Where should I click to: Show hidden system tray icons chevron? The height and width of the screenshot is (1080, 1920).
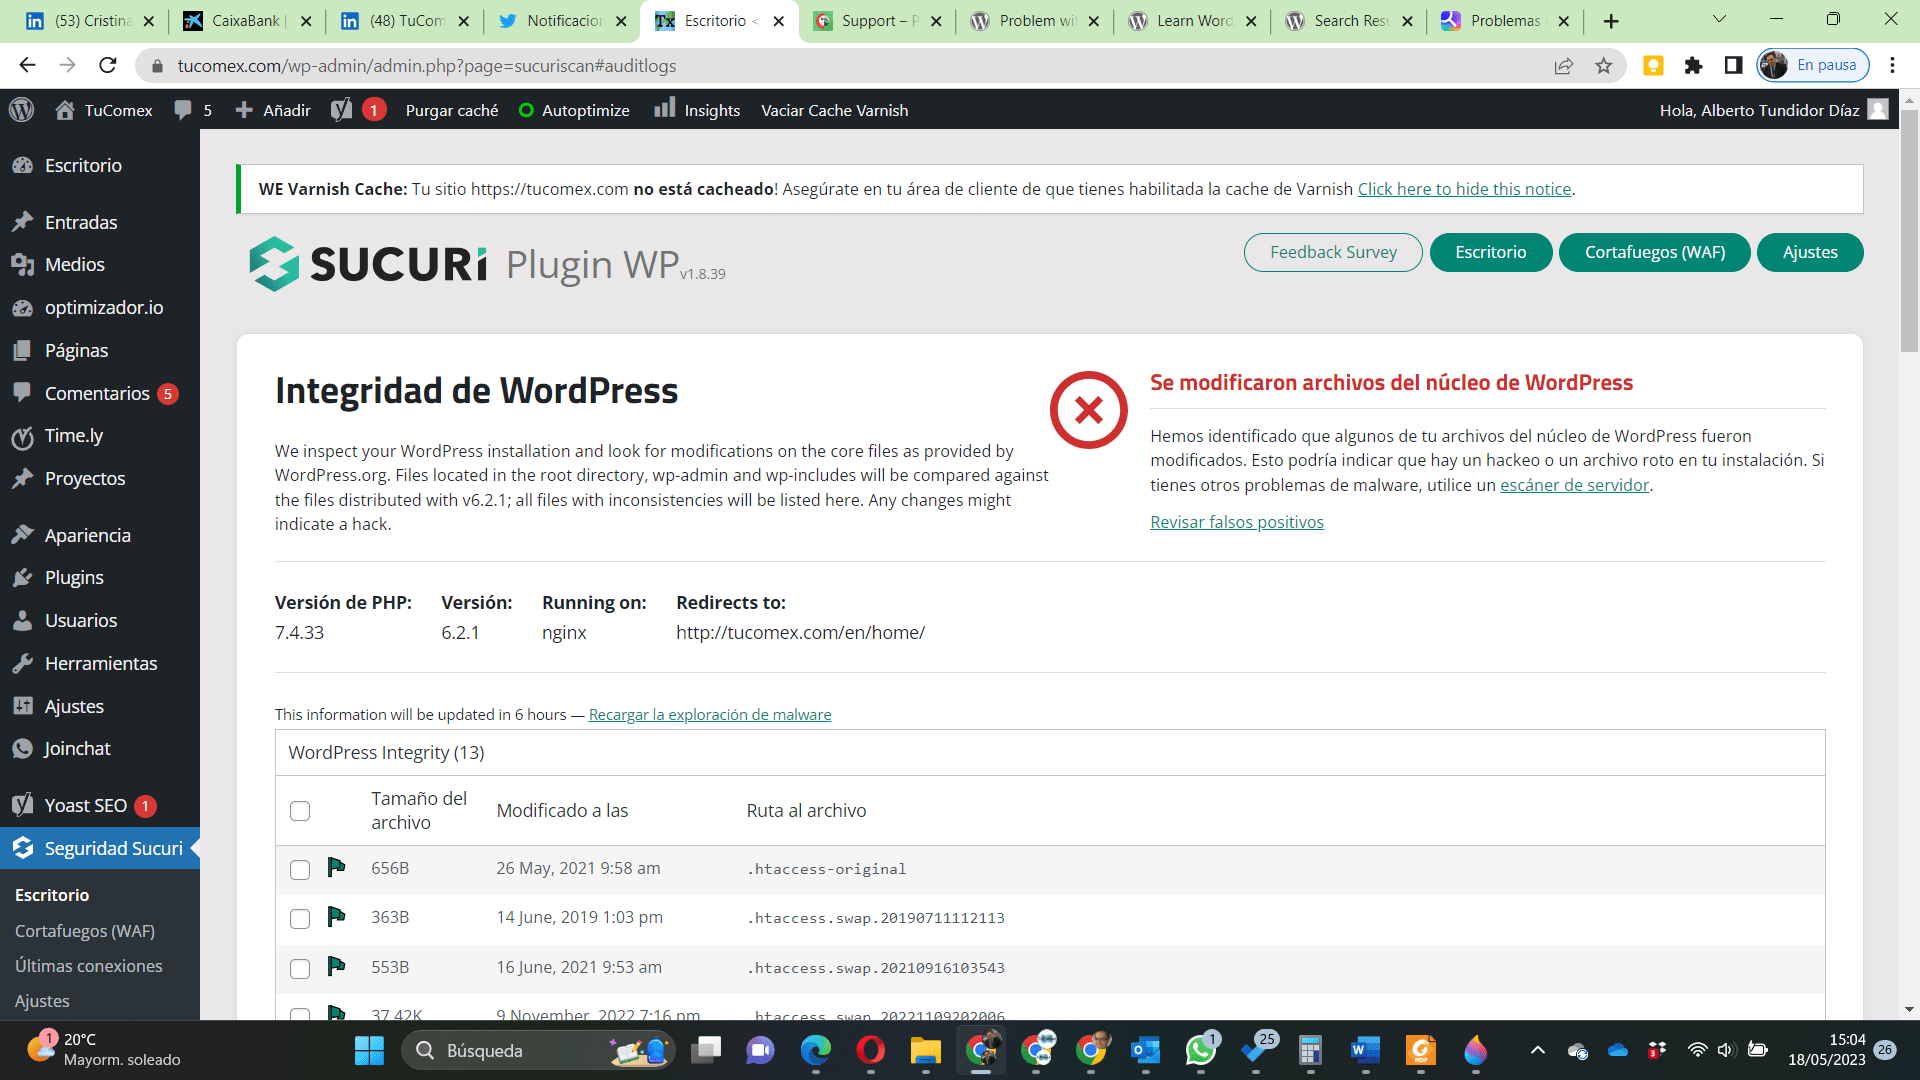click(x=1538, y=1050)
